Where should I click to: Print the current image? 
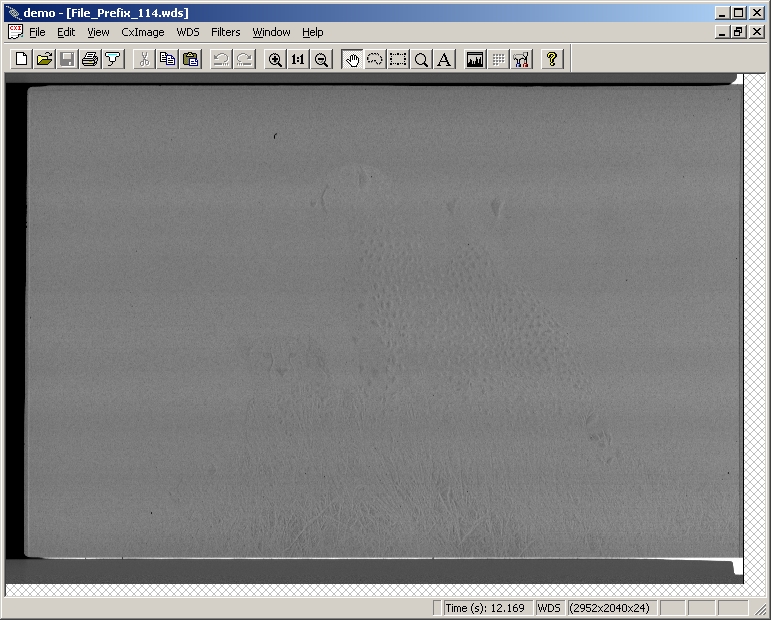(x=89, y=59)
